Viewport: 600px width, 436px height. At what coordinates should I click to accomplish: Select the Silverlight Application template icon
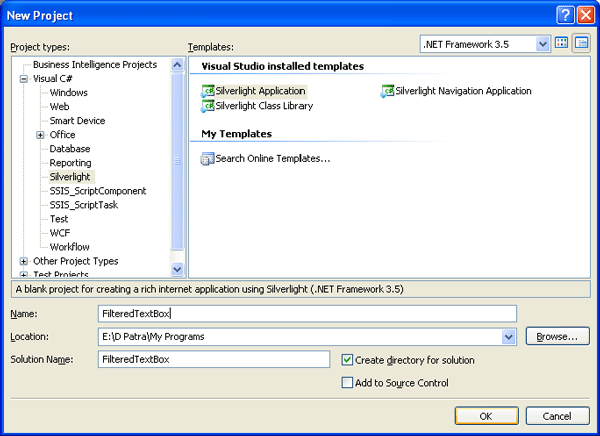(x=208, y=91)
